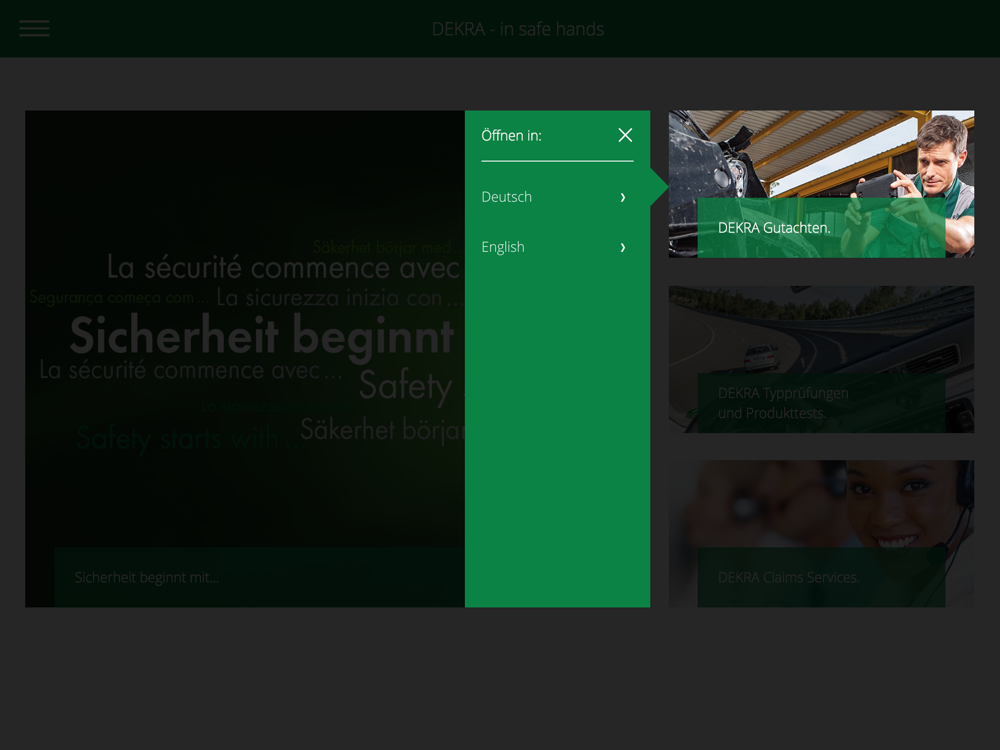The image size is (1000, 750).
Task: Choose English language option
Action: coord(557,247)
